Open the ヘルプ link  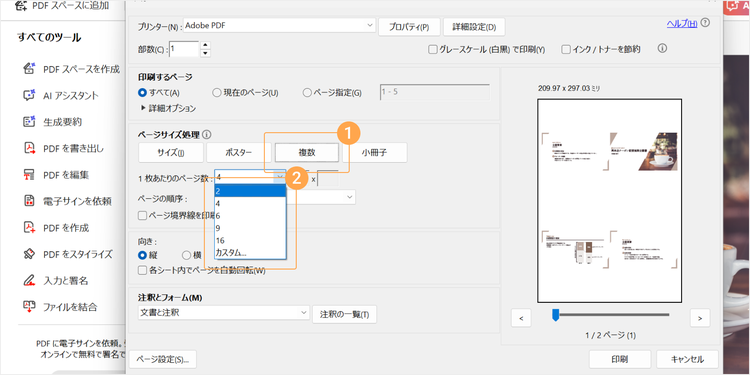coord(682,23)
